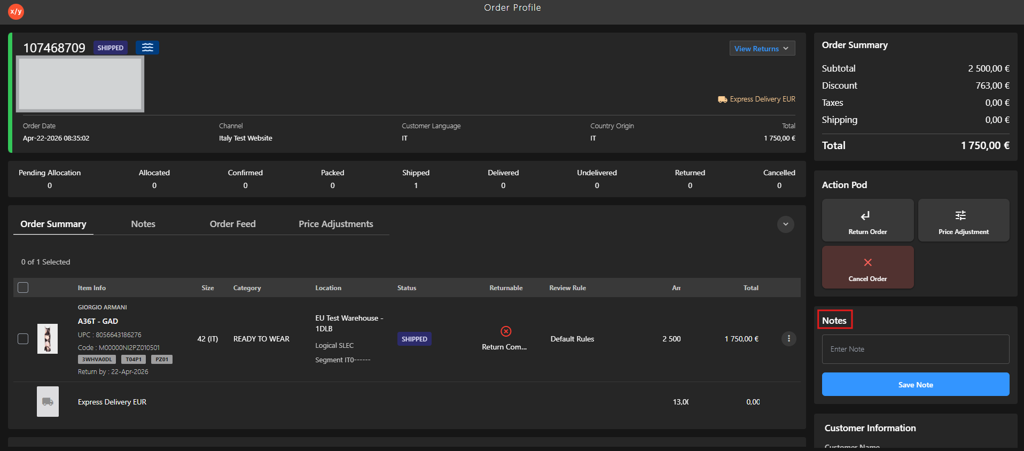Viewport: 1024px width, 451px height.
Task: Click the Shipped status counter
Action: (x=416, y=179)
